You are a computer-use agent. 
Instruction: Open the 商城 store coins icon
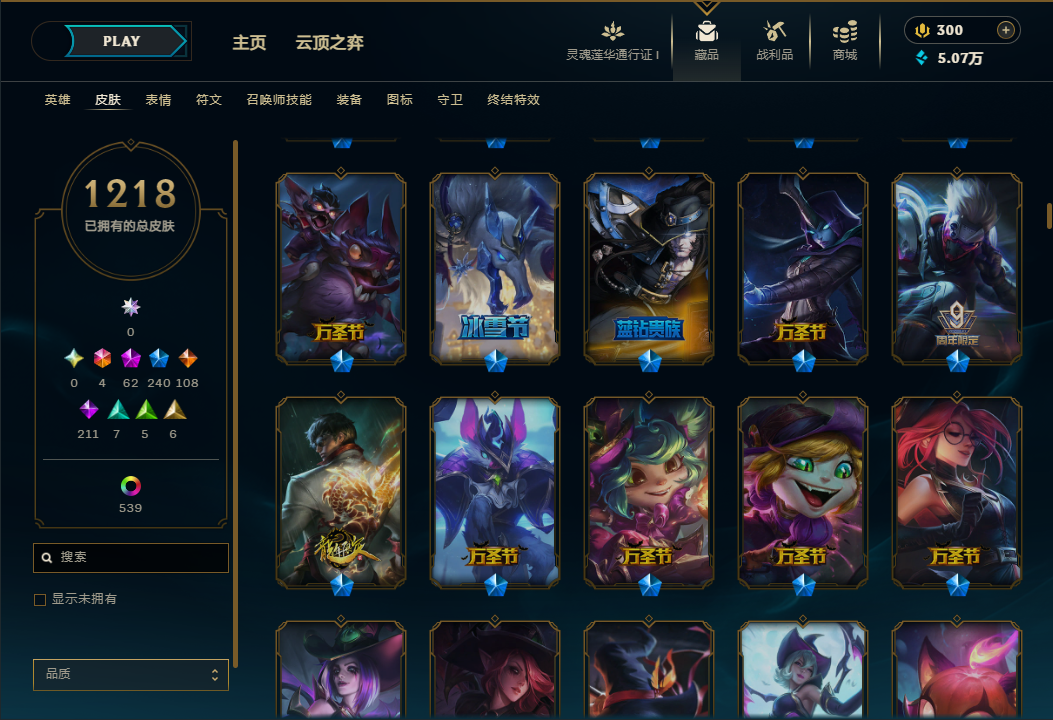pos(845,31)
